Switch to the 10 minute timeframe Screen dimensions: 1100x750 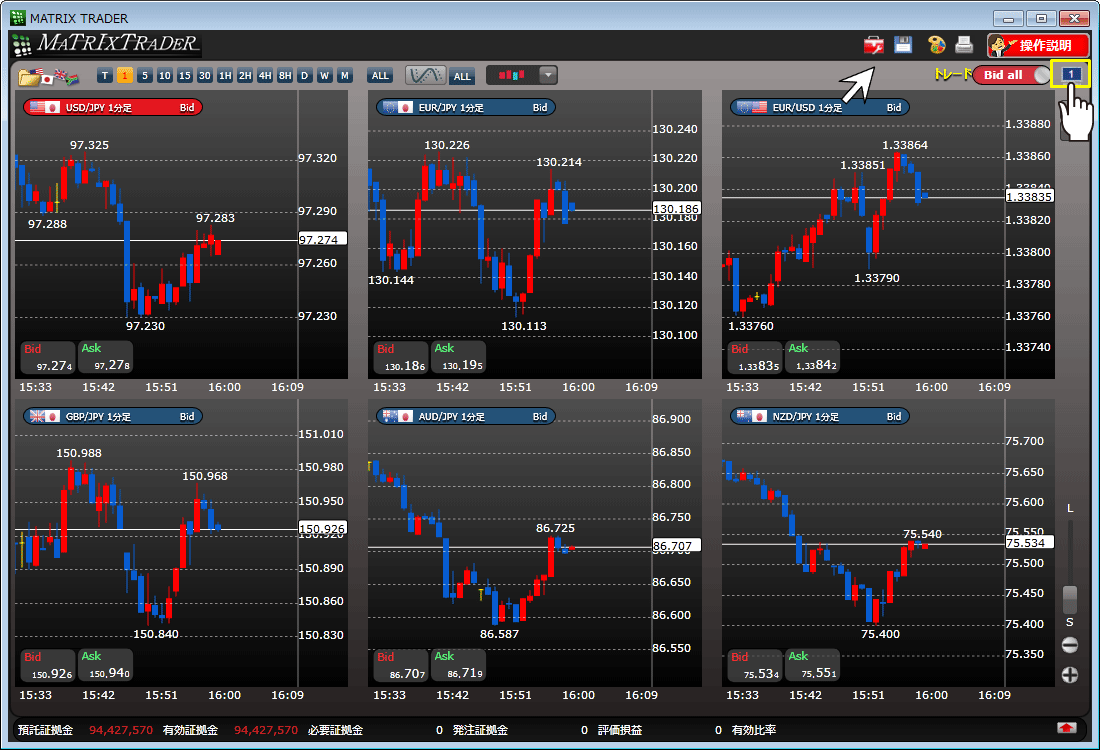[x=165, y=76]
